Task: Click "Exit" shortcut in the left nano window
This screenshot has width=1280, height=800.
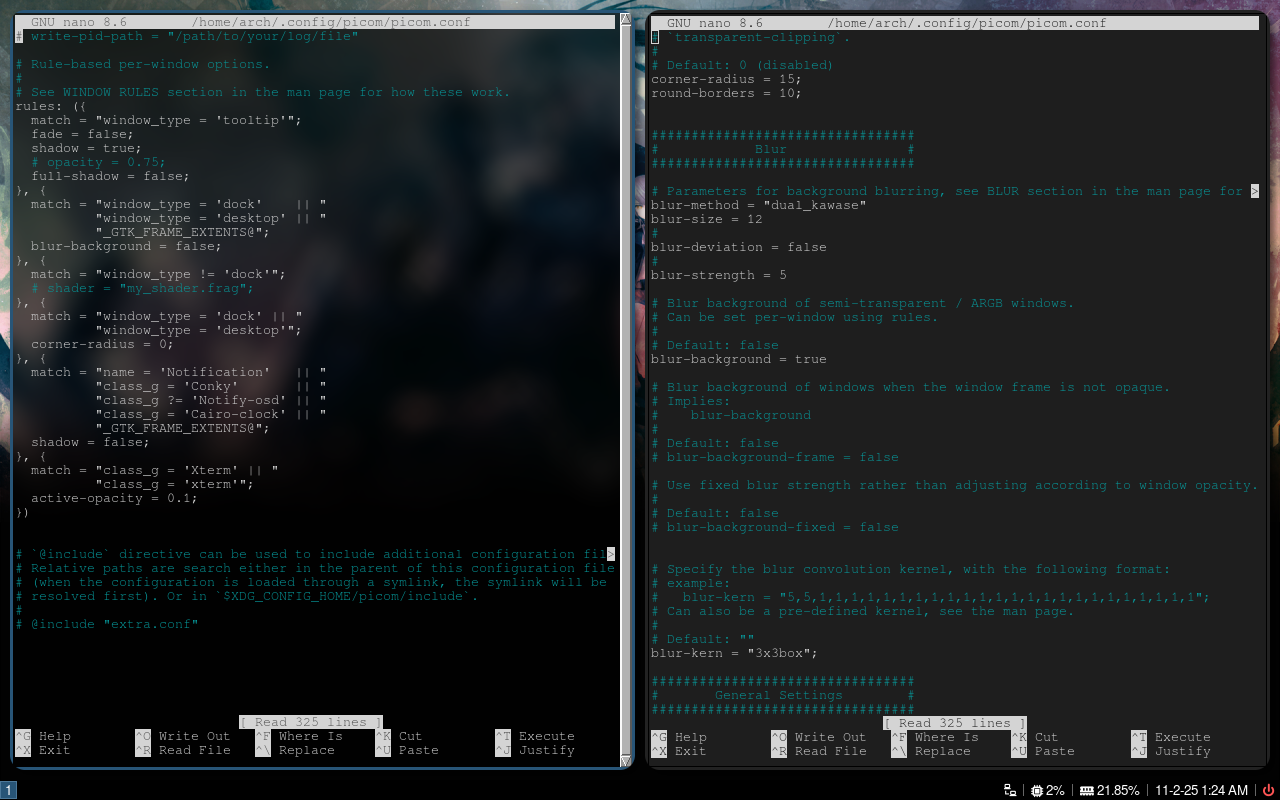Action: click(55, 750)
